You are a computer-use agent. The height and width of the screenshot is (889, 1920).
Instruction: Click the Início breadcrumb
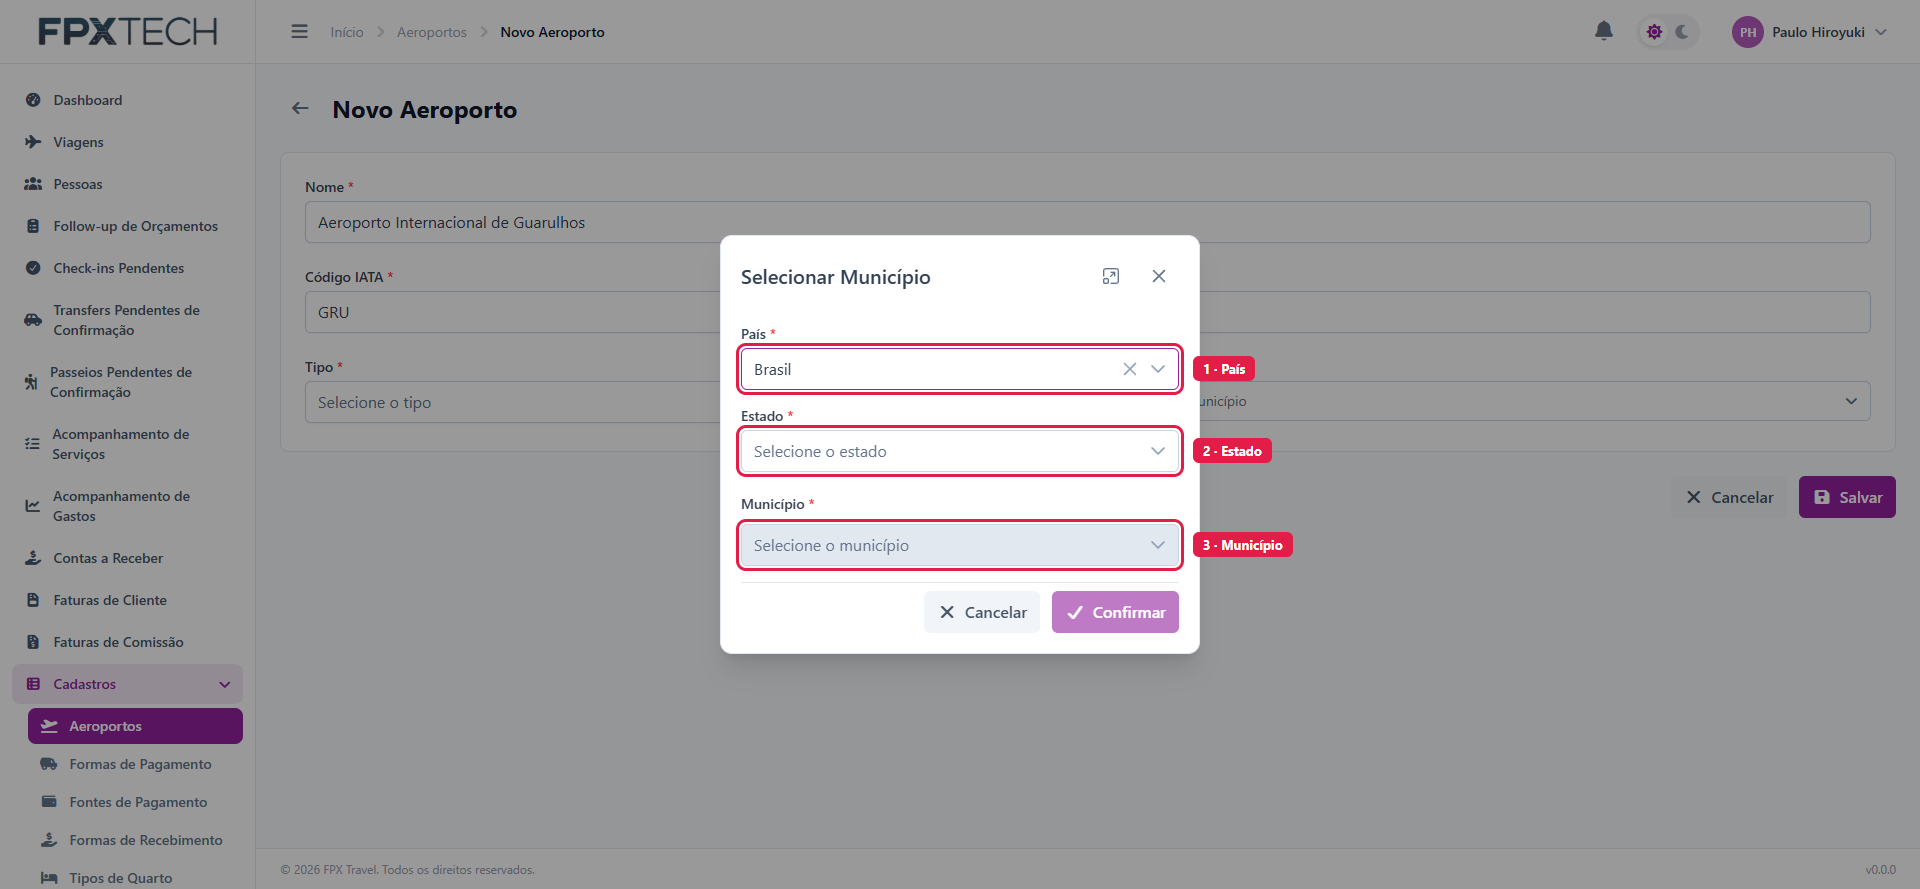click(x=347, y=32)
